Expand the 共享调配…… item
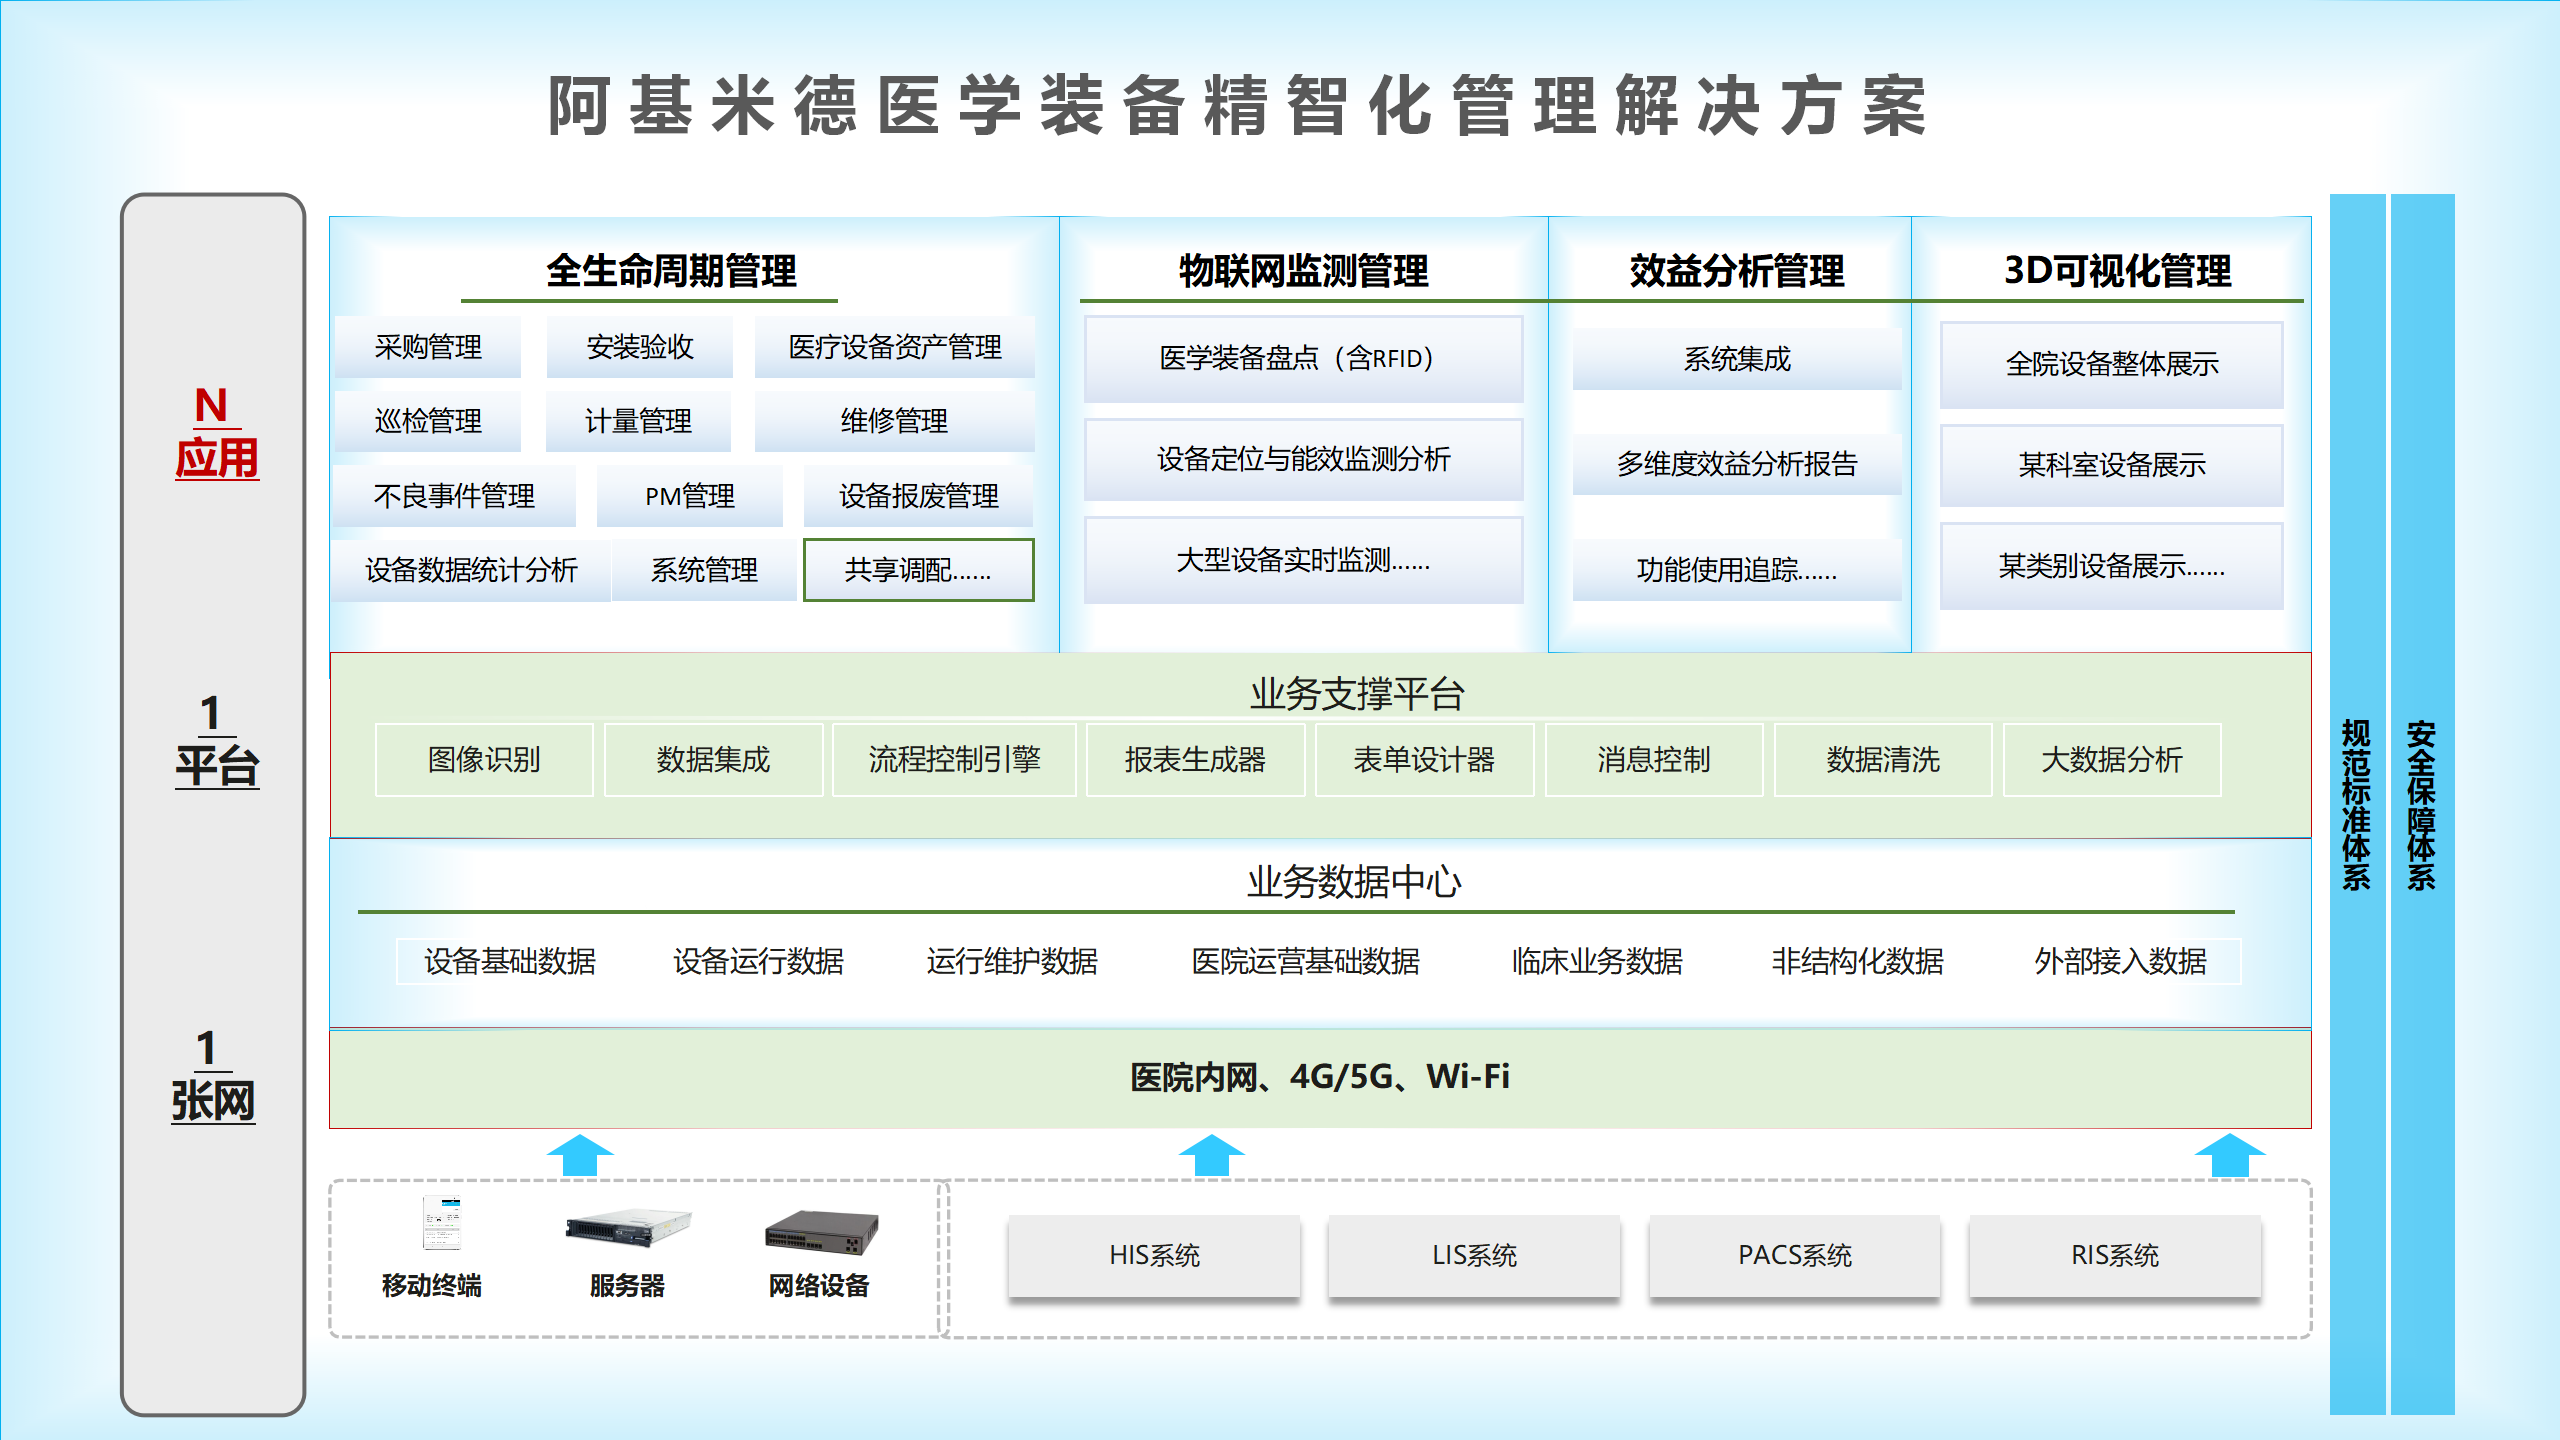Image resolution: width=2560 pixels, height=1440 pixels. (x=918, y=570)
